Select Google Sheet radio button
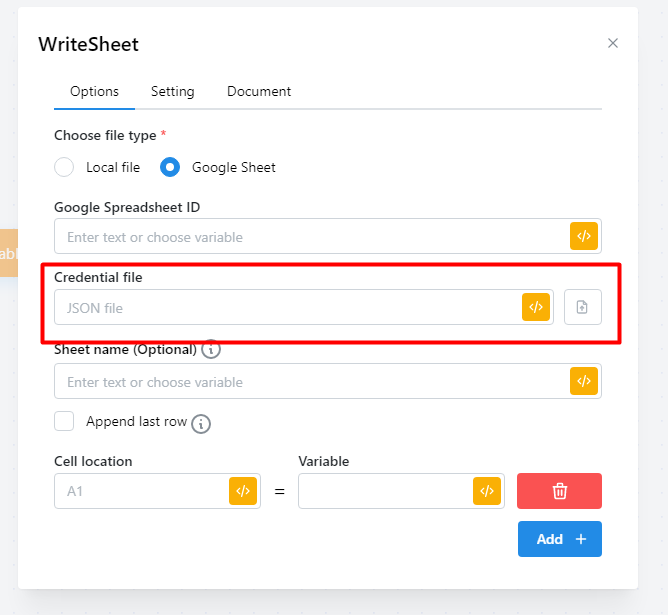 (x=170, y=167)
